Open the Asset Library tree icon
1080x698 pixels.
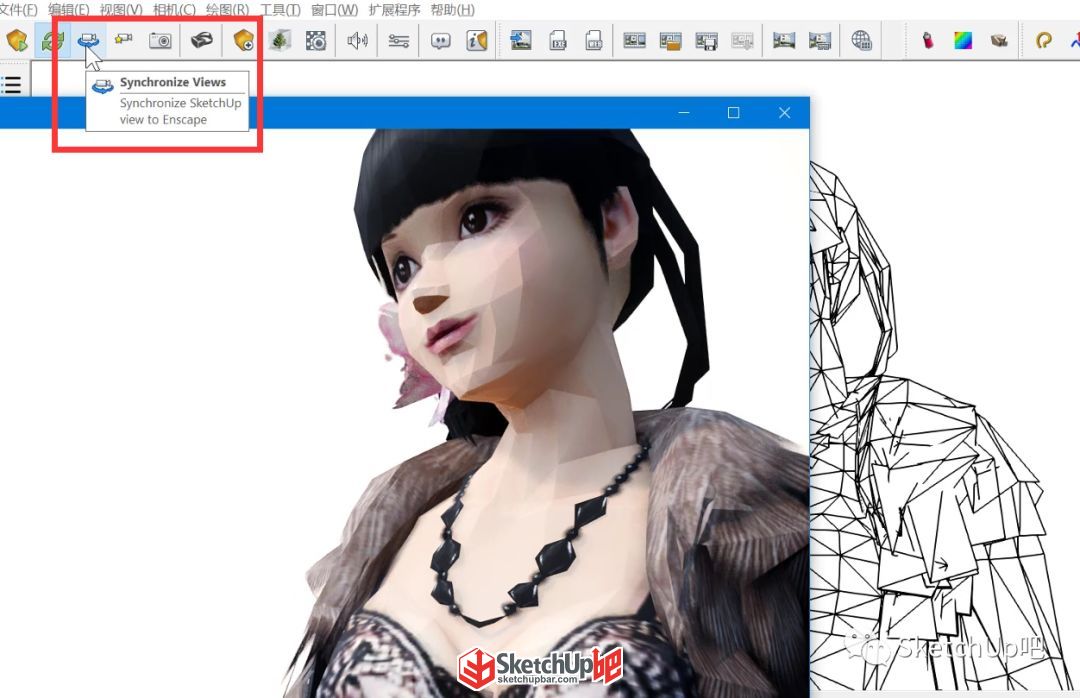pyautogui.click(x=279, y=41)
